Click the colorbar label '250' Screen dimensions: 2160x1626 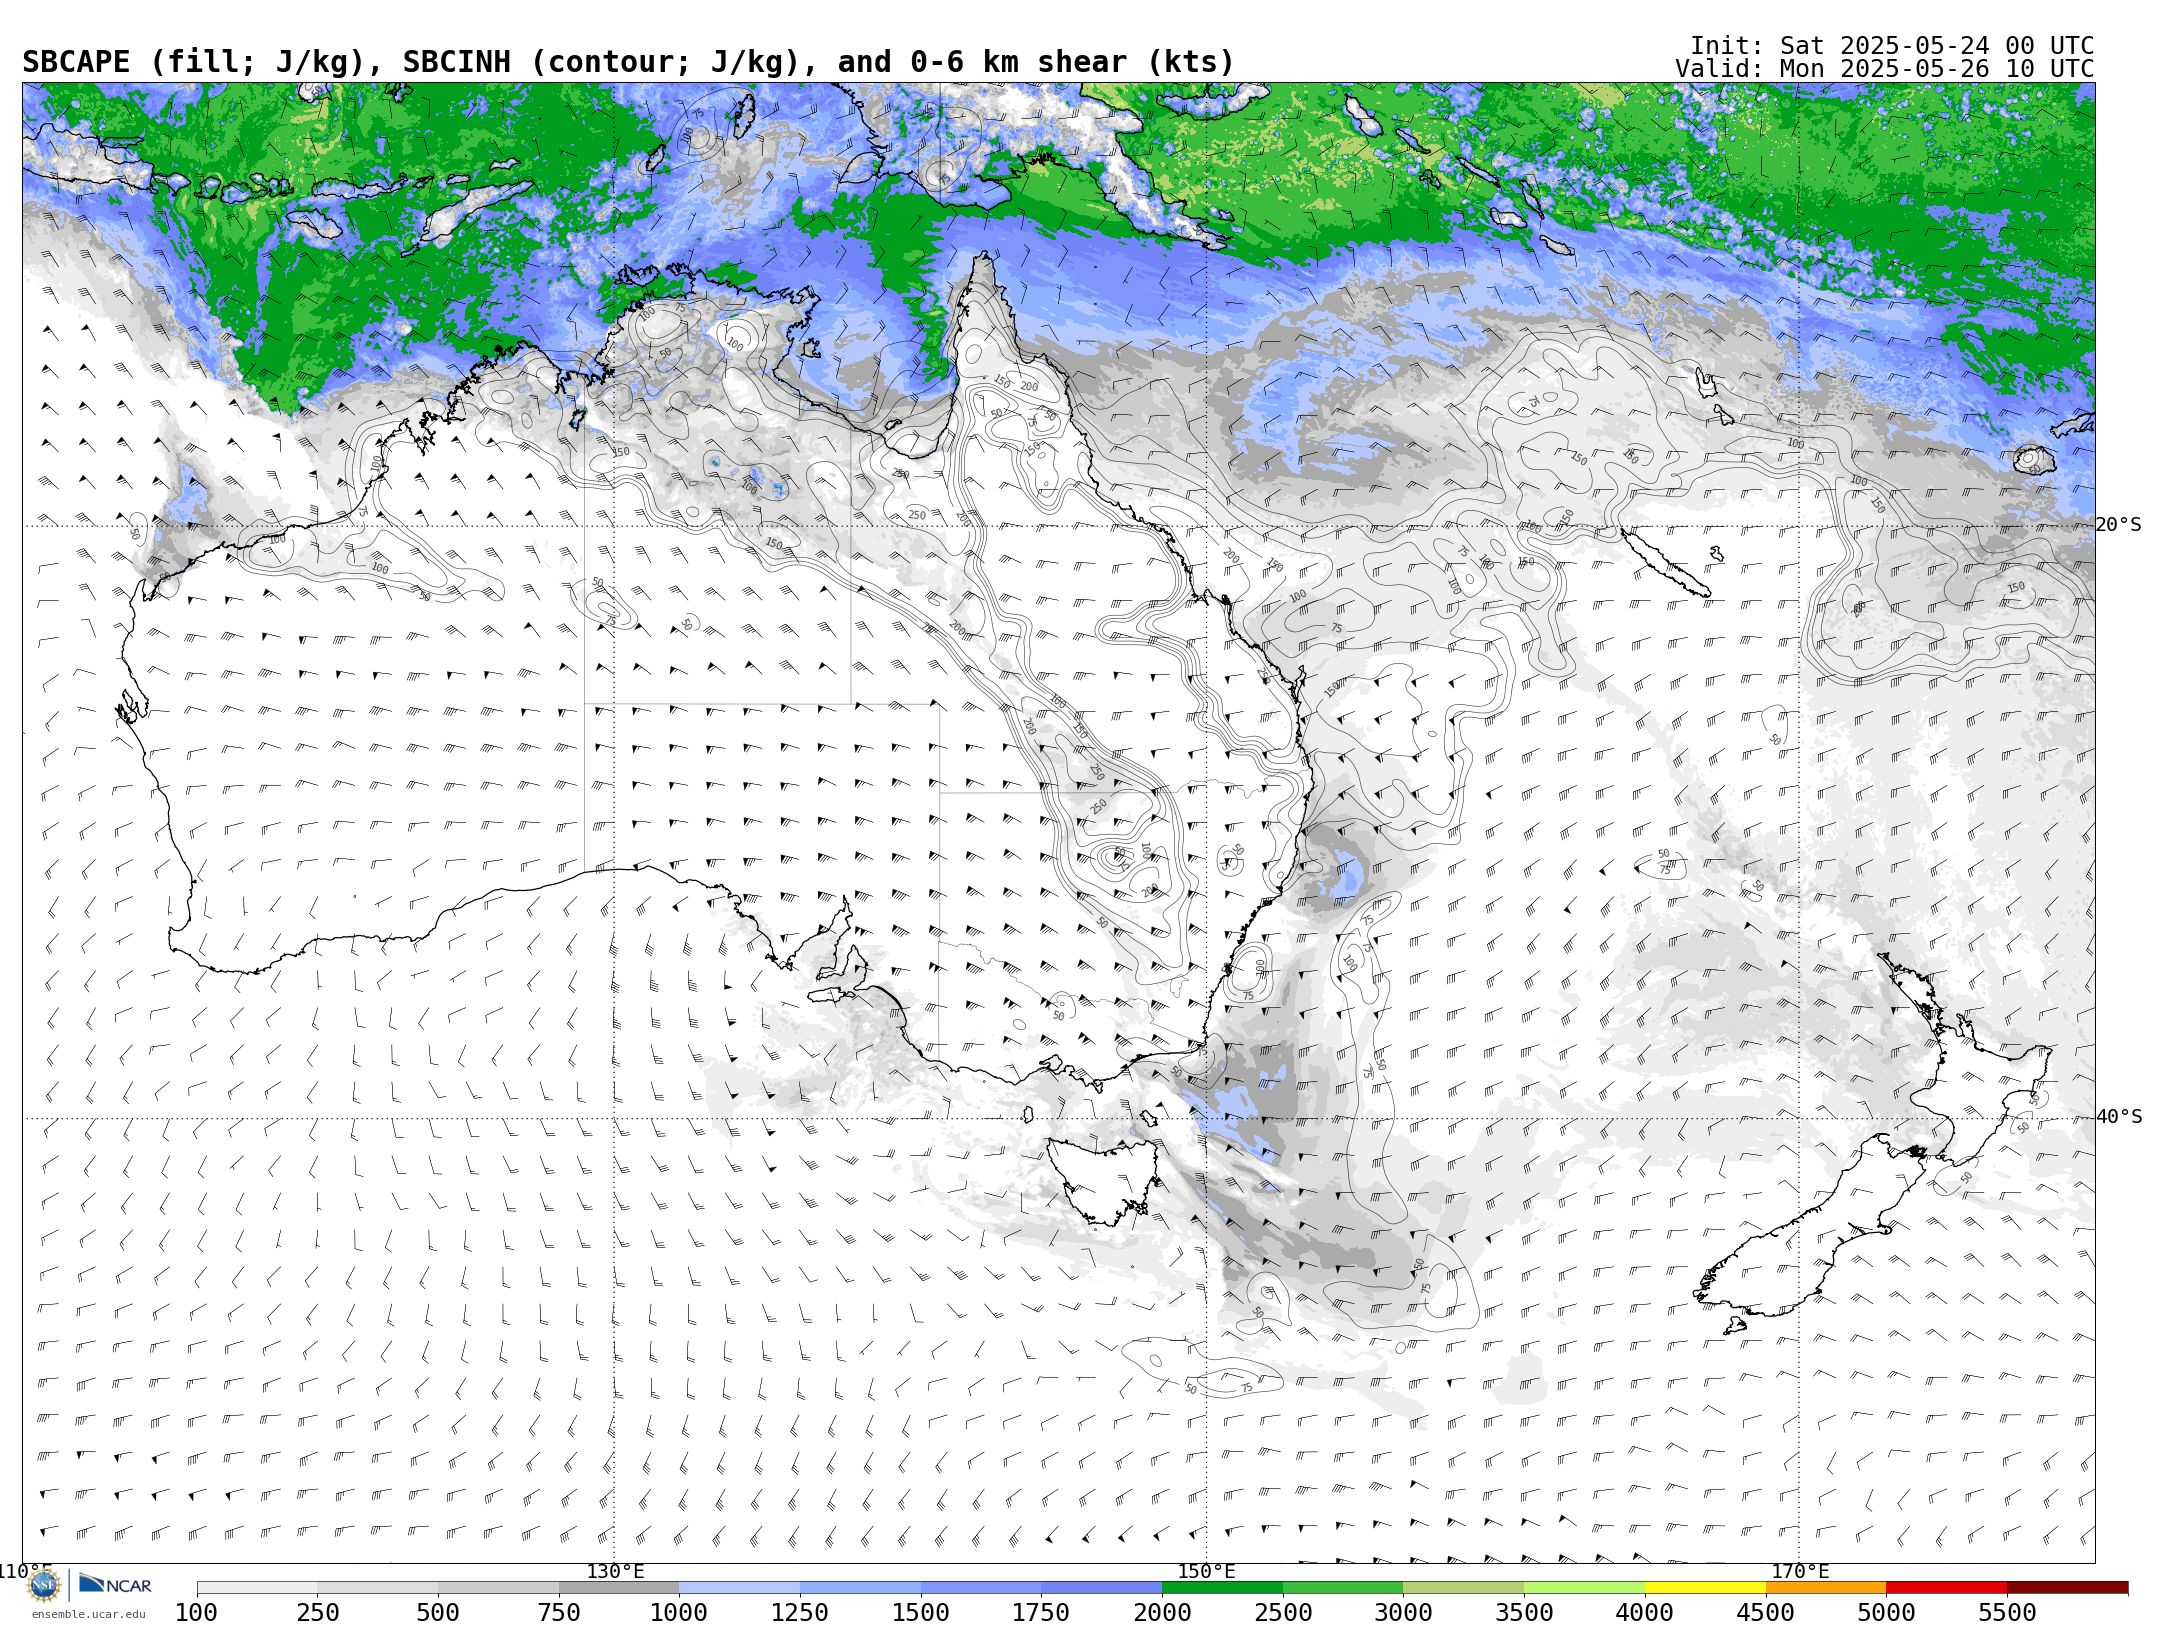click(318, 1613)
